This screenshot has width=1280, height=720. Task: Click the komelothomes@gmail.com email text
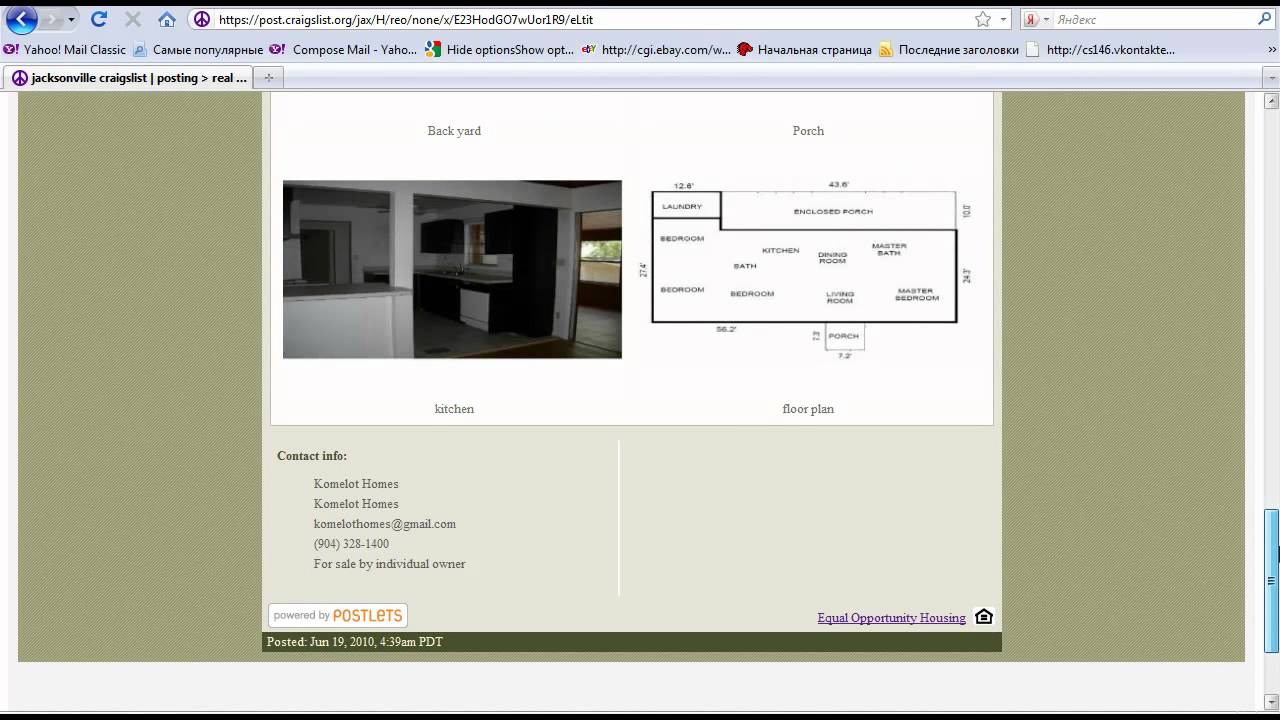pos(385,524)
